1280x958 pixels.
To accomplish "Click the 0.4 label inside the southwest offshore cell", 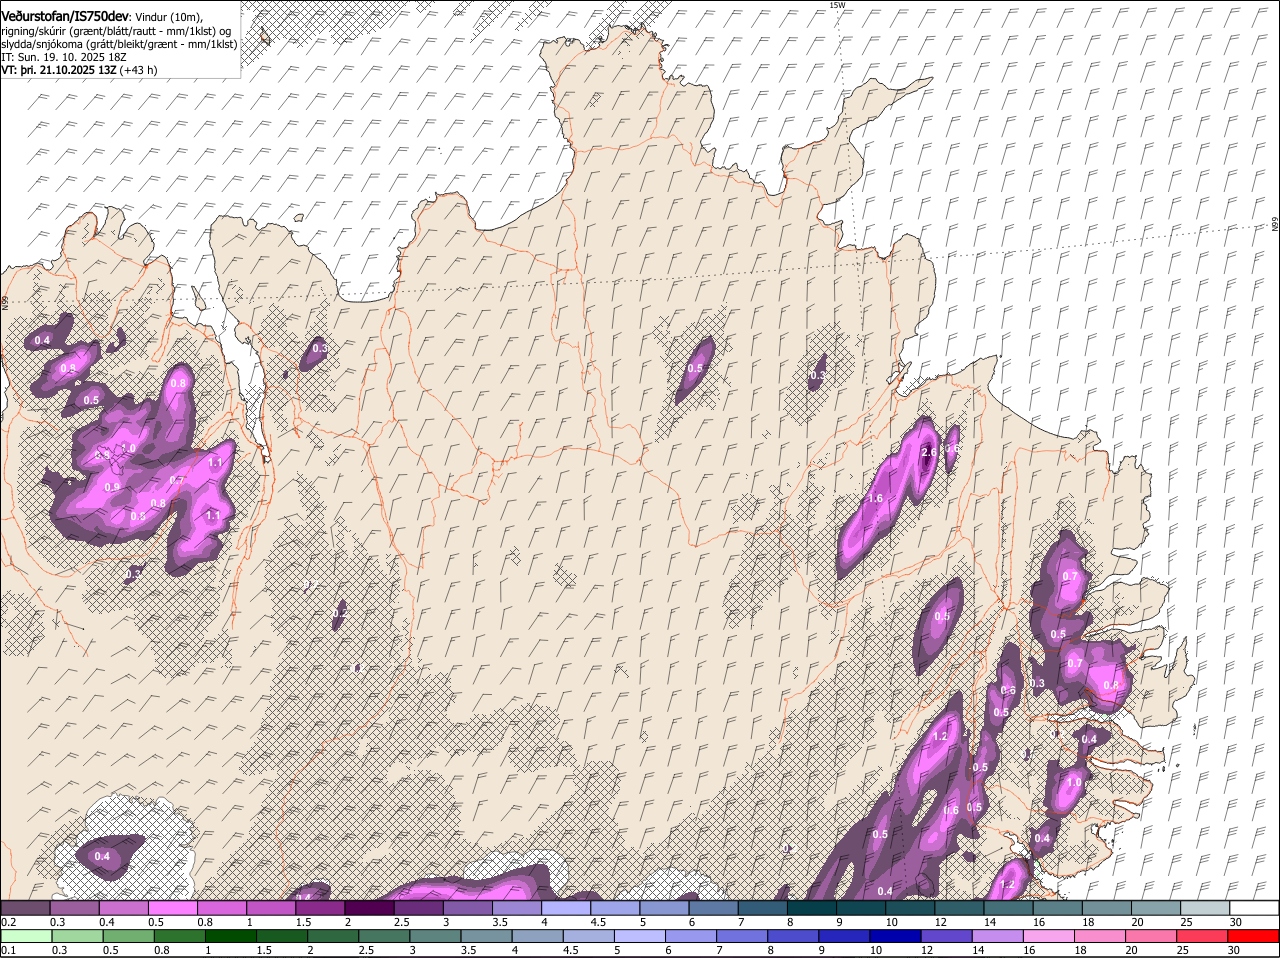I will 102,857.
